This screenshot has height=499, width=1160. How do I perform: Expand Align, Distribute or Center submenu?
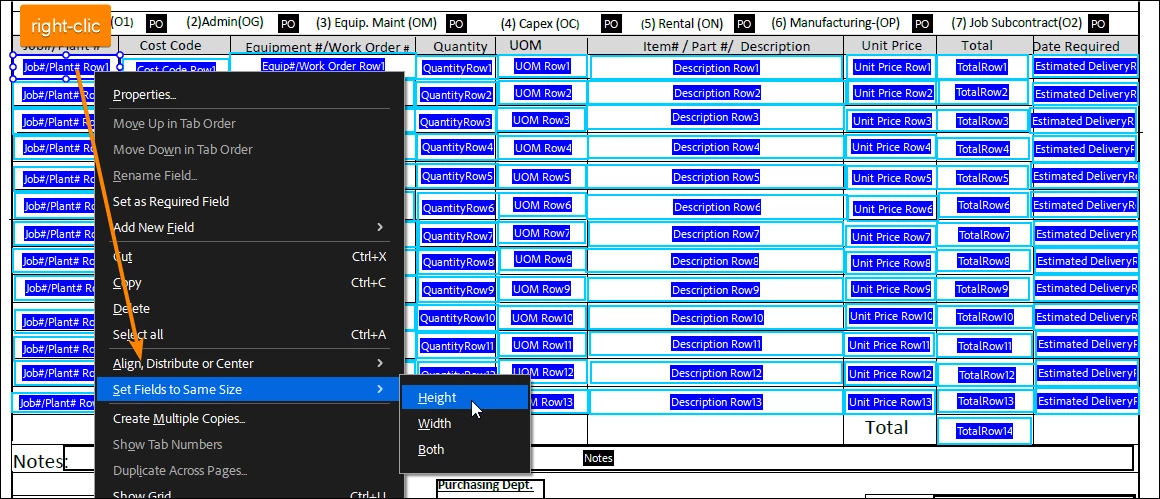click(250, 363)
